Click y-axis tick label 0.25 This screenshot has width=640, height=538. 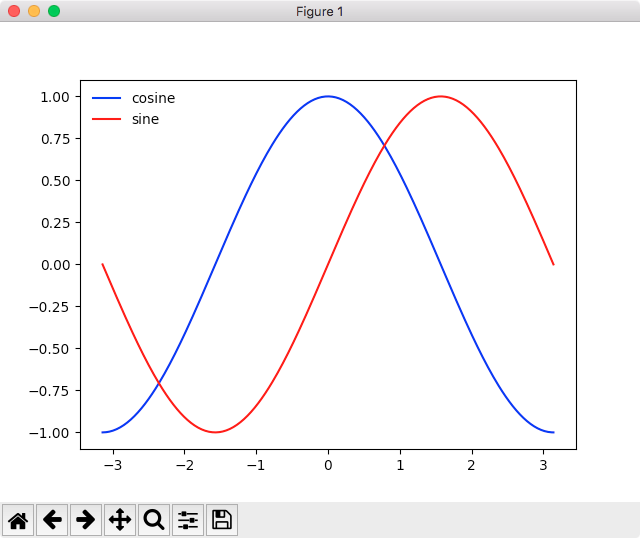point(55,223)
